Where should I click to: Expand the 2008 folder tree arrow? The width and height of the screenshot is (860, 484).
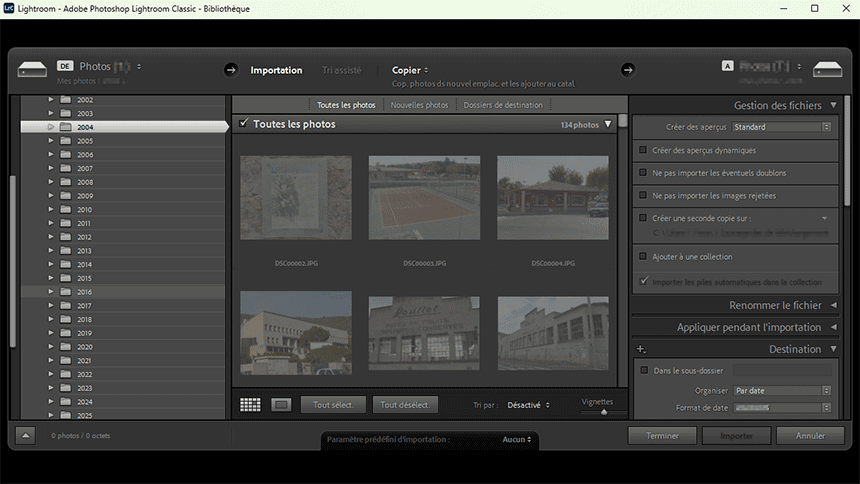(x=50, y=182)
